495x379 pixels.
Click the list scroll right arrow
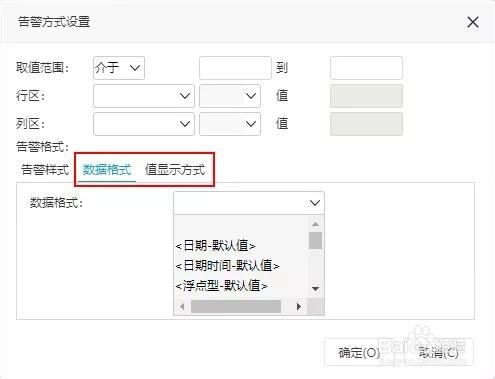(x=299, y=306)
